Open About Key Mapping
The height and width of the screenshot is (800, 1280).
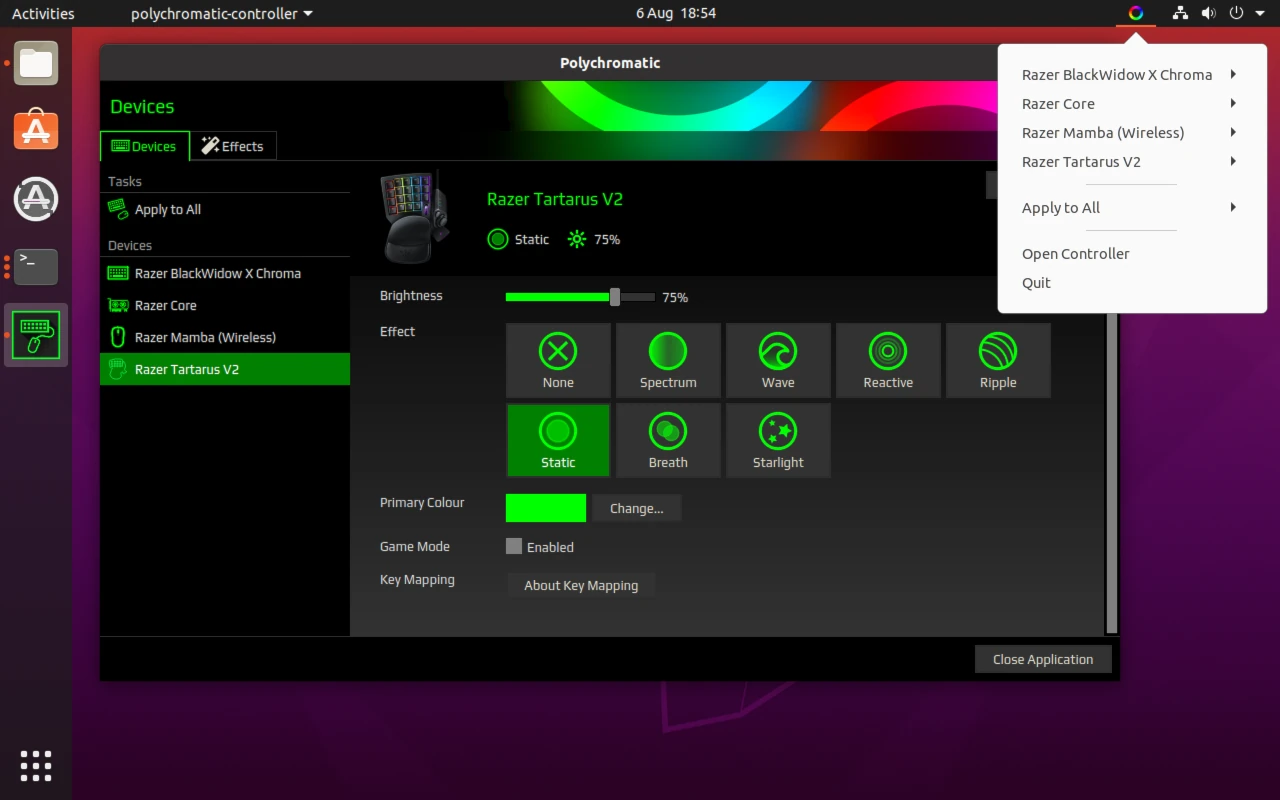tap(581, 585)
